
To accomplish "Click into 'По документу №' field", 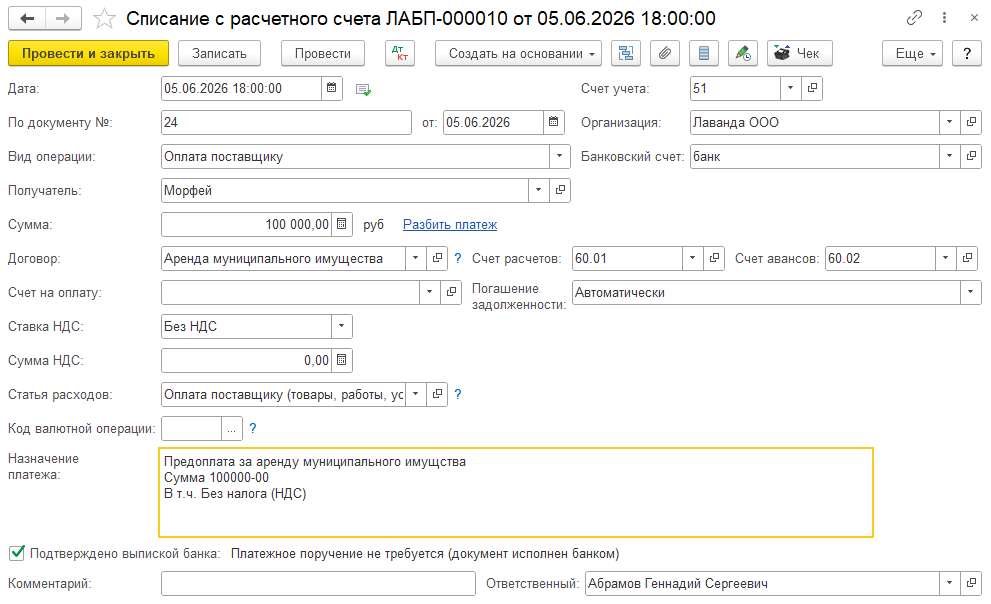I will (286, 123).
